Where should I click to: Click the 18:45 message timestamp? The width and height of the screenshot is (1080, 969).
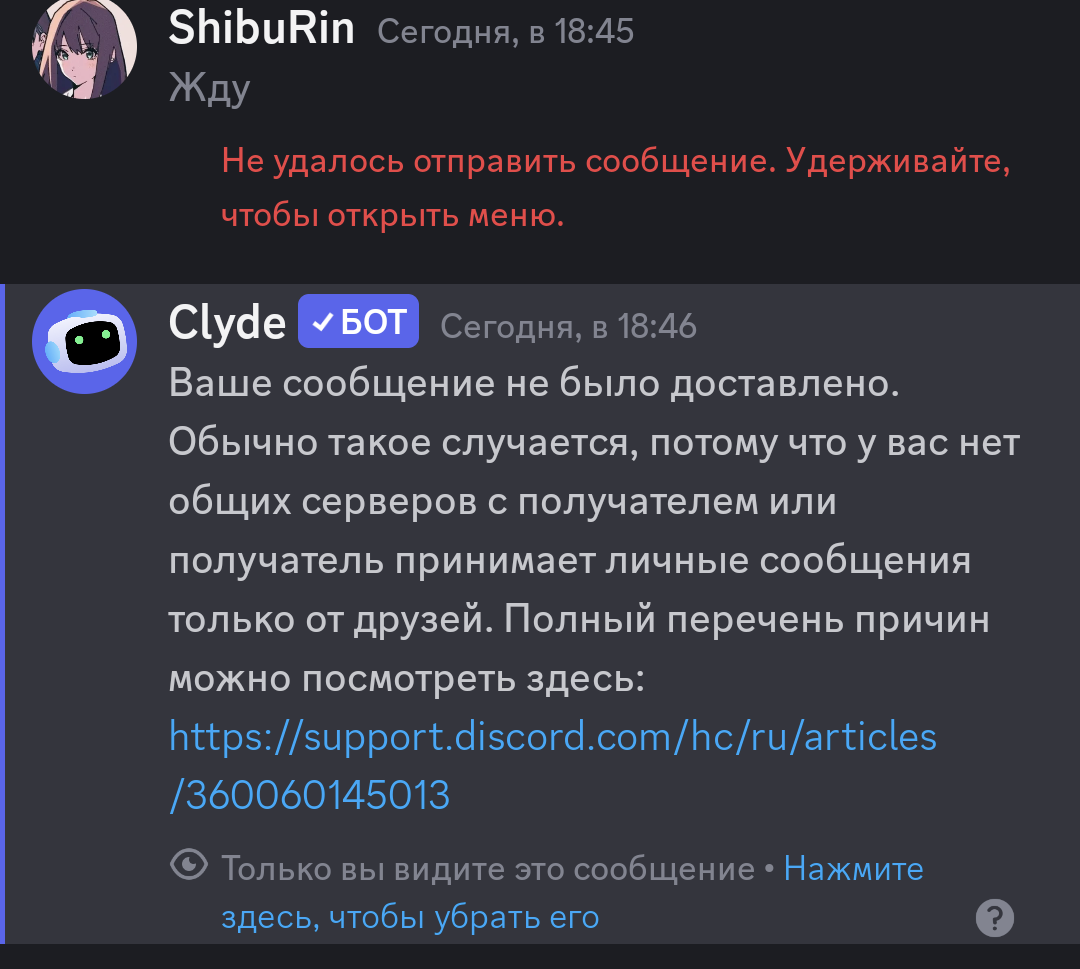[506, 32]
